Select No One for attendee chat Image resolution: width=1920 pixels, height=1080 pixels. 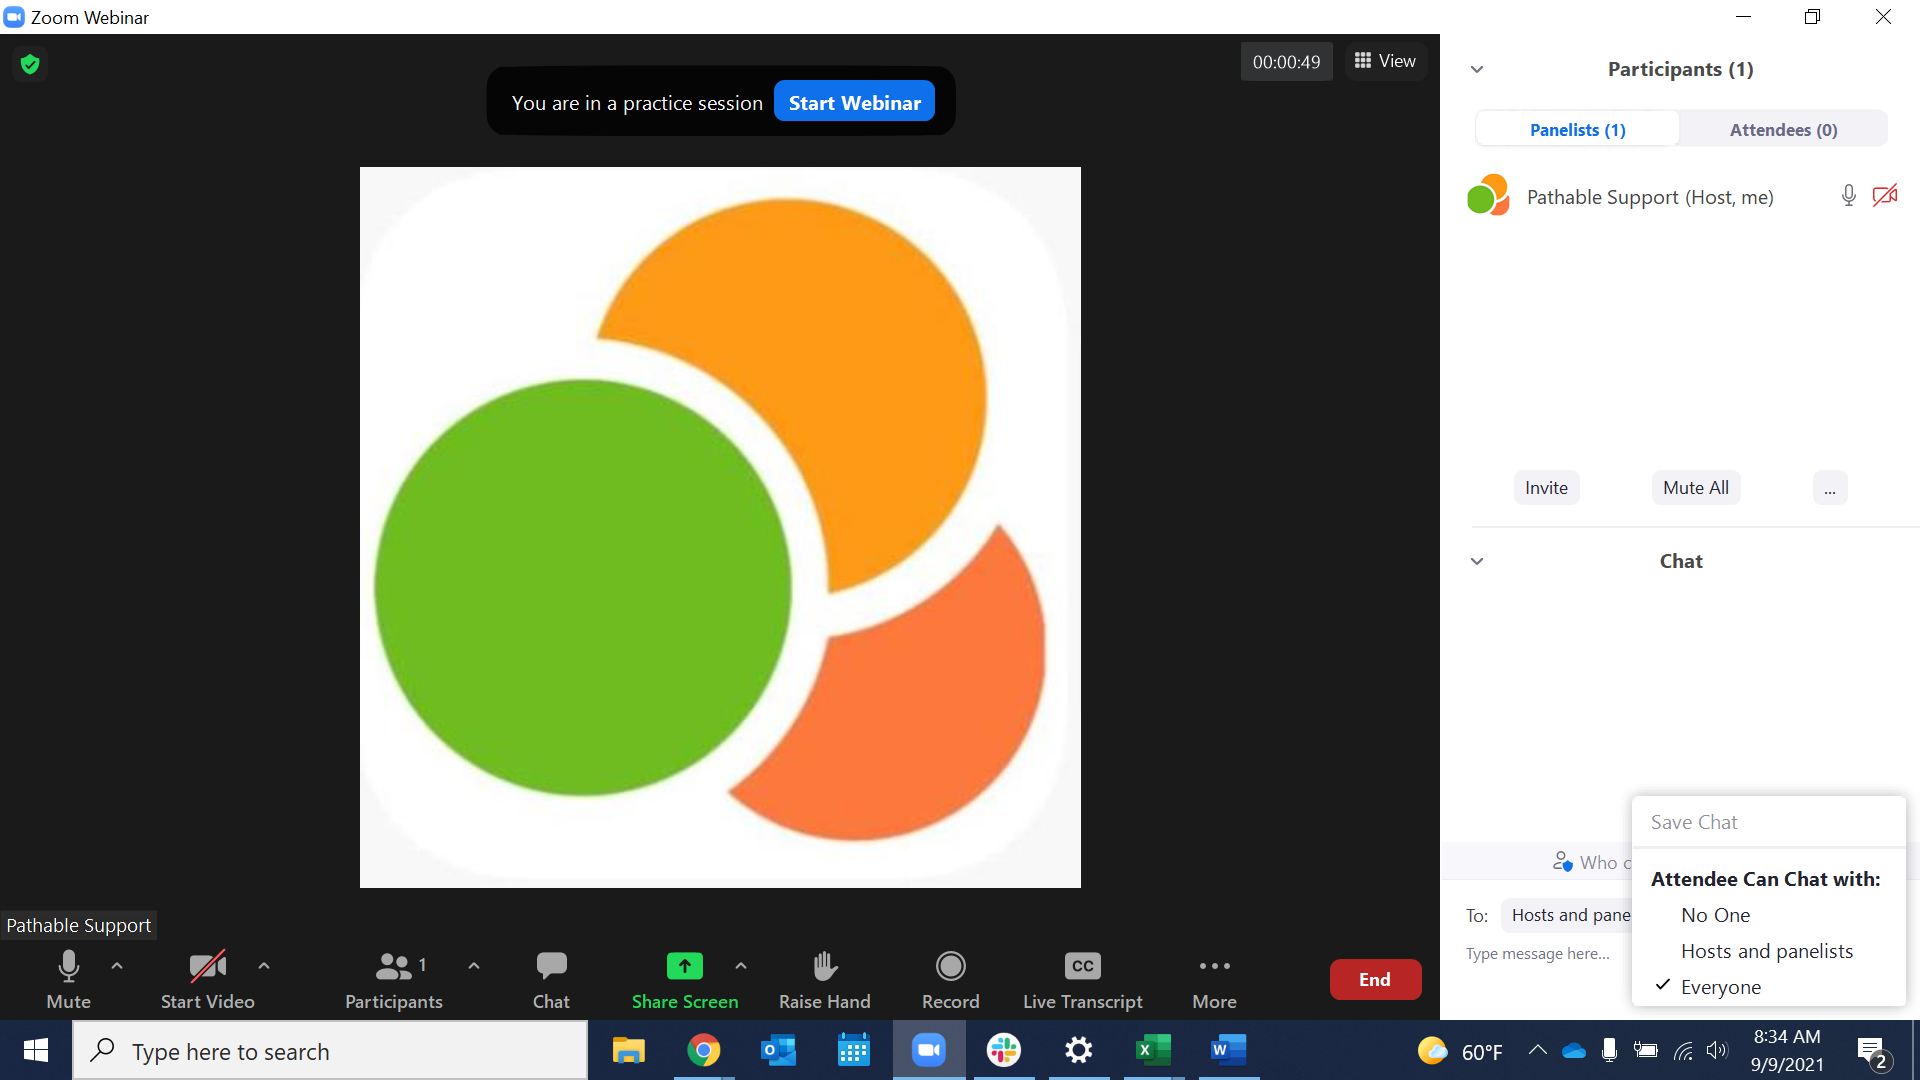pyautogui.click(x=1715, y=915)
